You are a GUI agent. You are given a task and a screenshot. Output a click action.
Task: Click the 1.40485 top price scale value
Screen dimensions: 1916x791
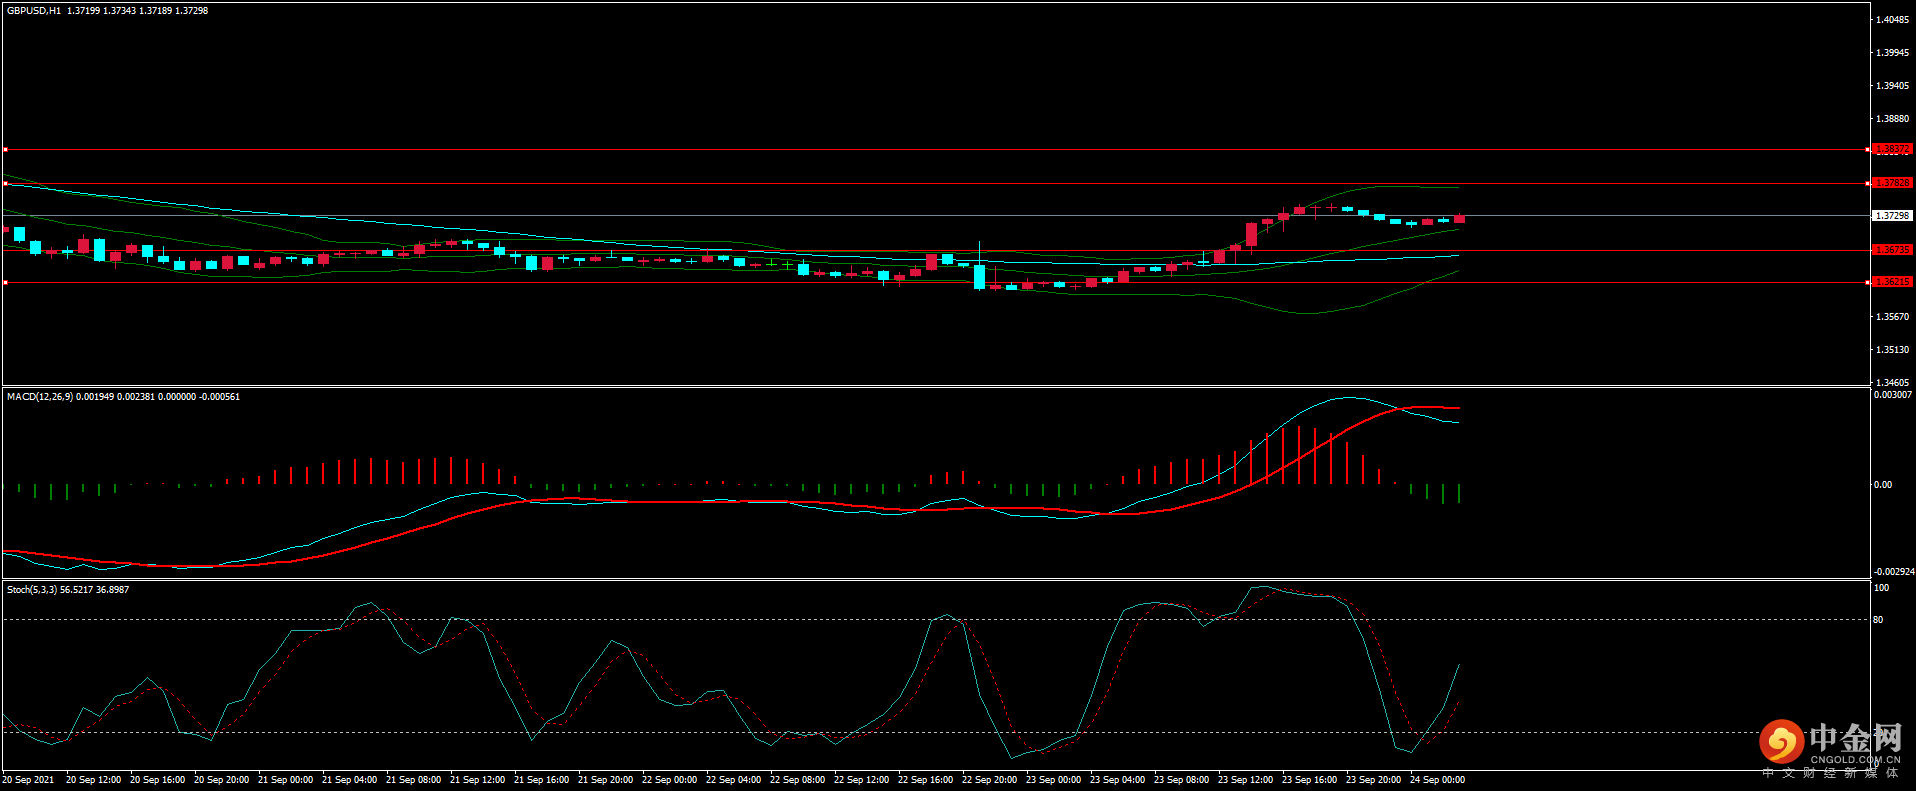click(x=1892, y=20)
